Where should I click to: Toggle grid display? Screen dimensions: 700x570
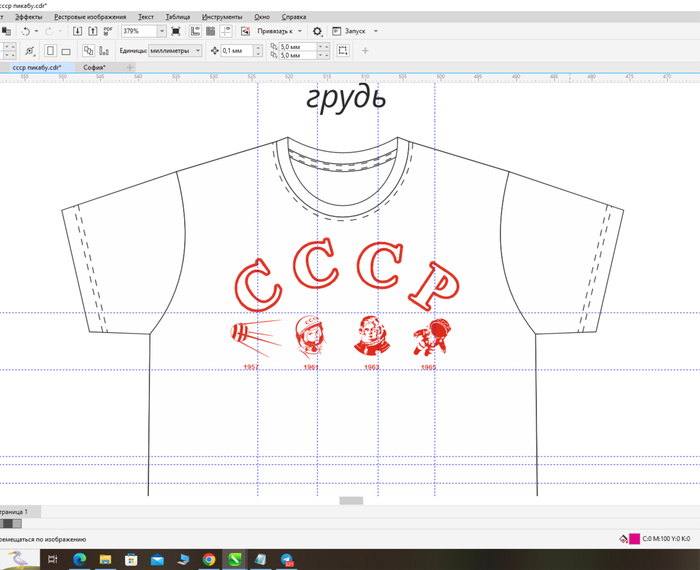[x=210, y=31]
